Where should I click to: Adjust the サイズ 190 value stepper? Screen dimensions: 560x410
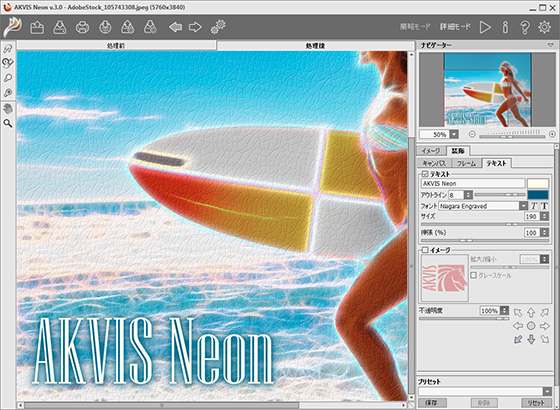tap(544, 216)
